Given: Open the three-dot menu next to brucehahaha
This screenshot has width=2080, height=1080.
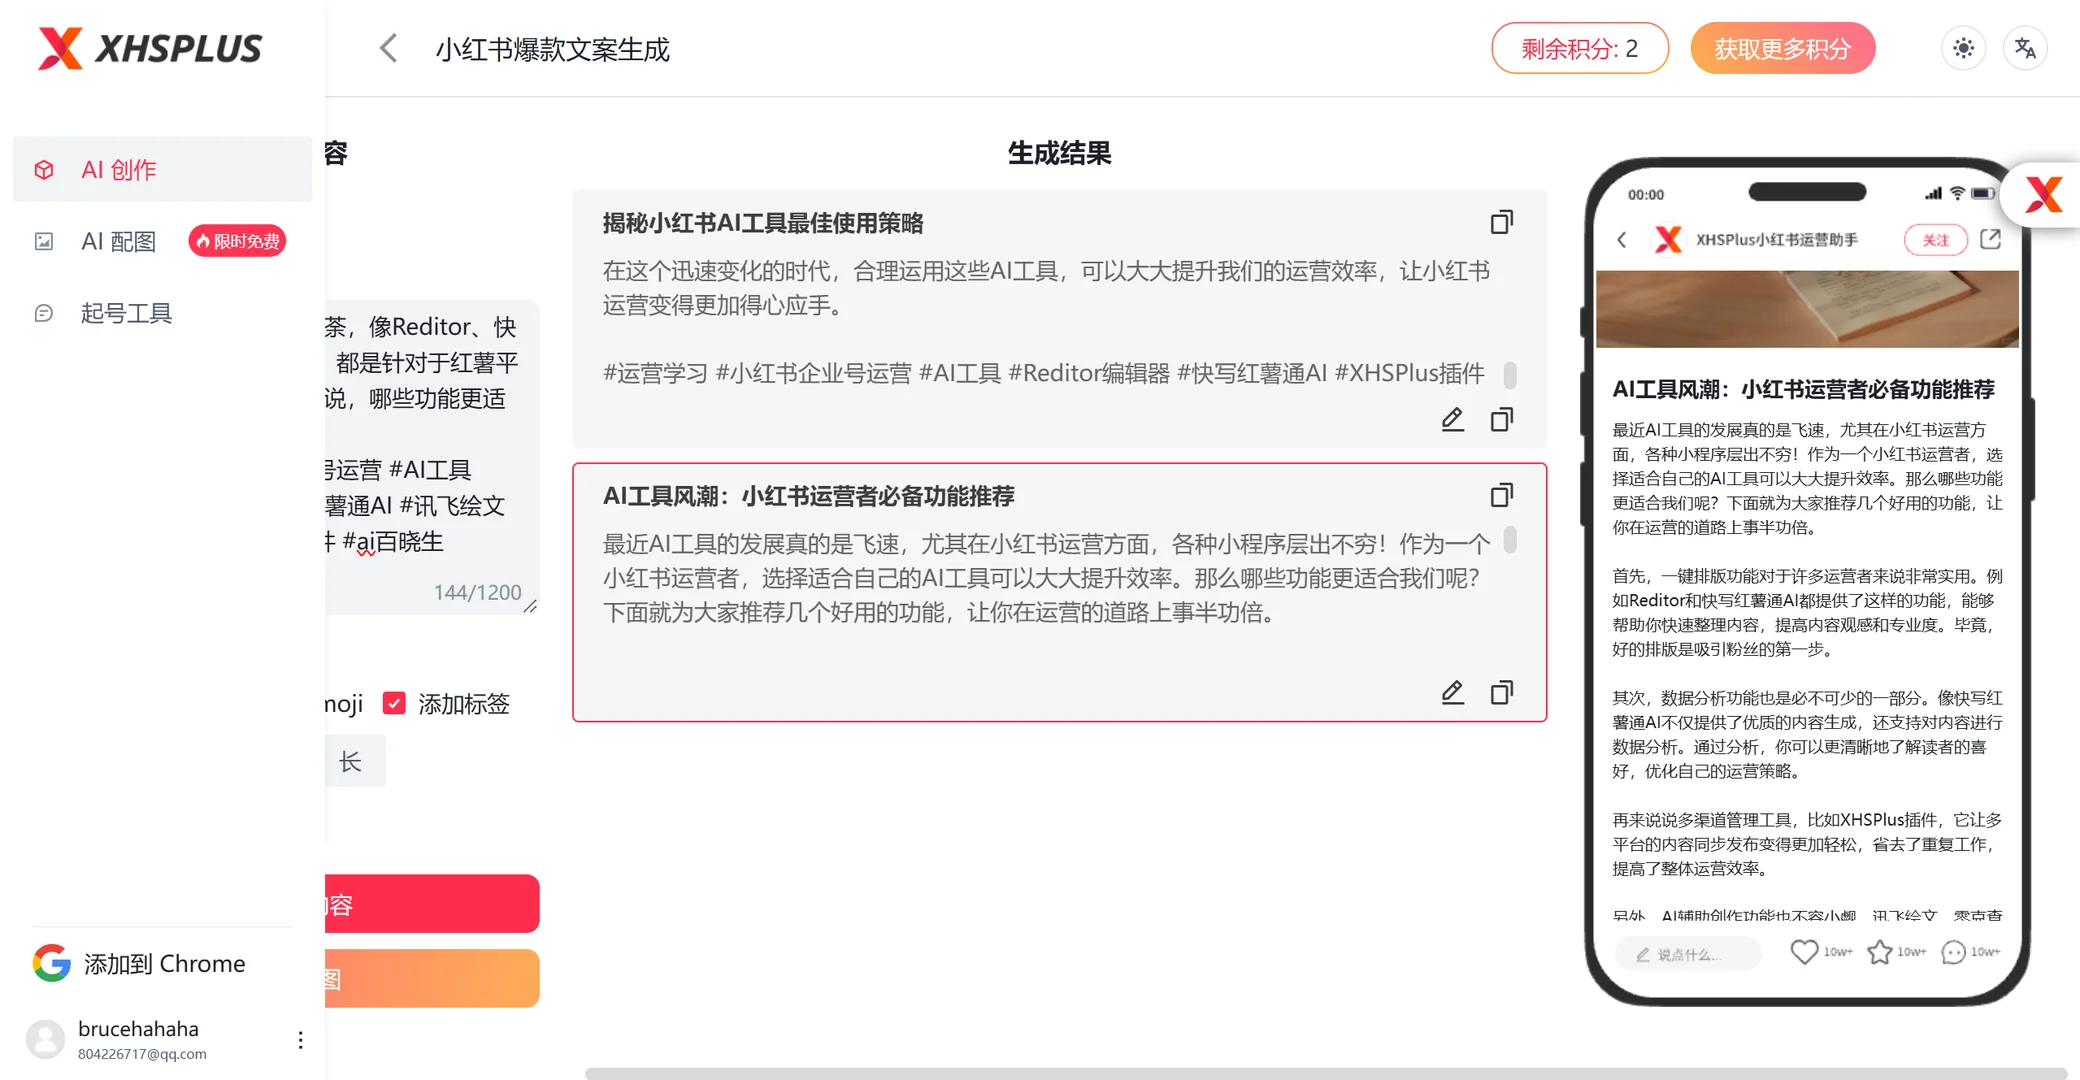Looking at the screenshot, I should click(x=299, y=1040).
